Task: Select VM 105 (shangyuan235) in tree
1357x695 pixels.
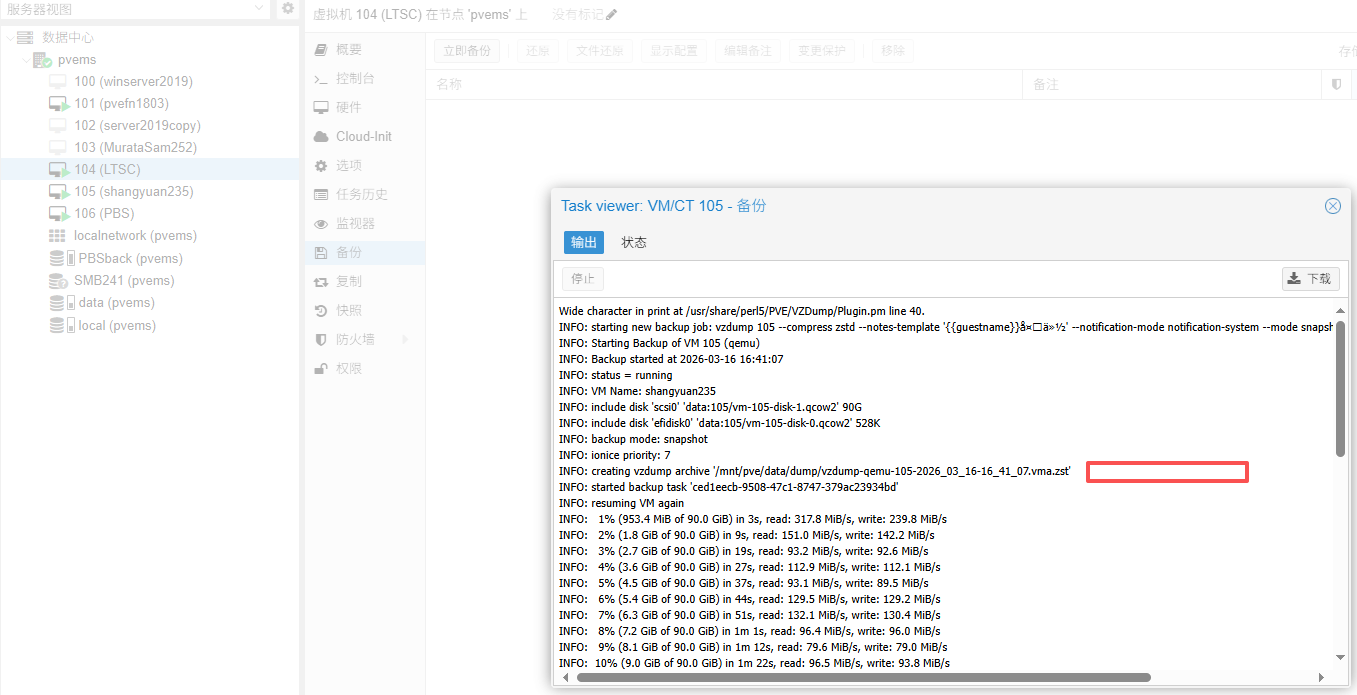Action: pos(133,192)
